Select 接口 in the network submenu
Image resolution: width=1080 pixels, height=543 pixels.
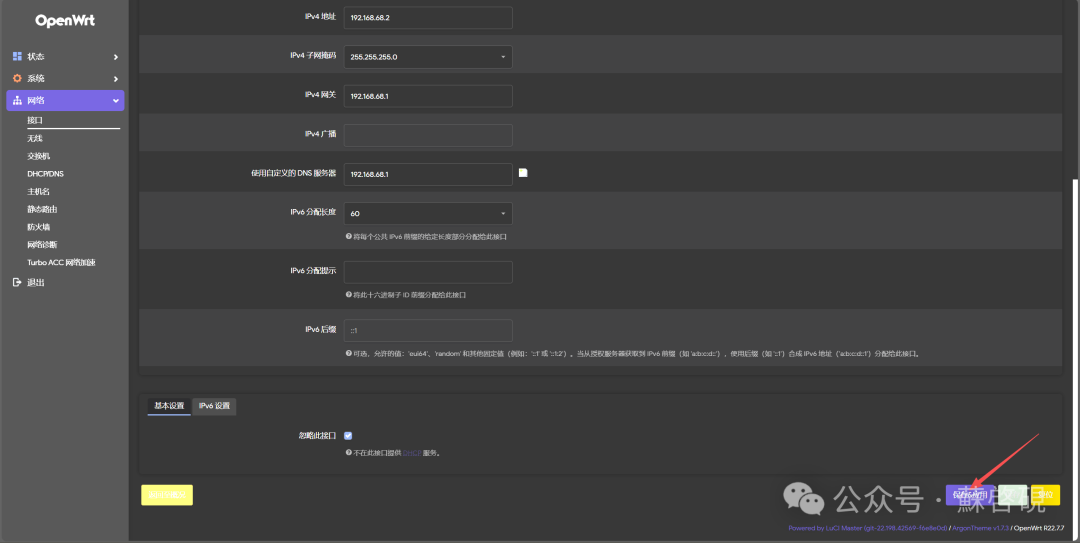click(x=35, y=120)
